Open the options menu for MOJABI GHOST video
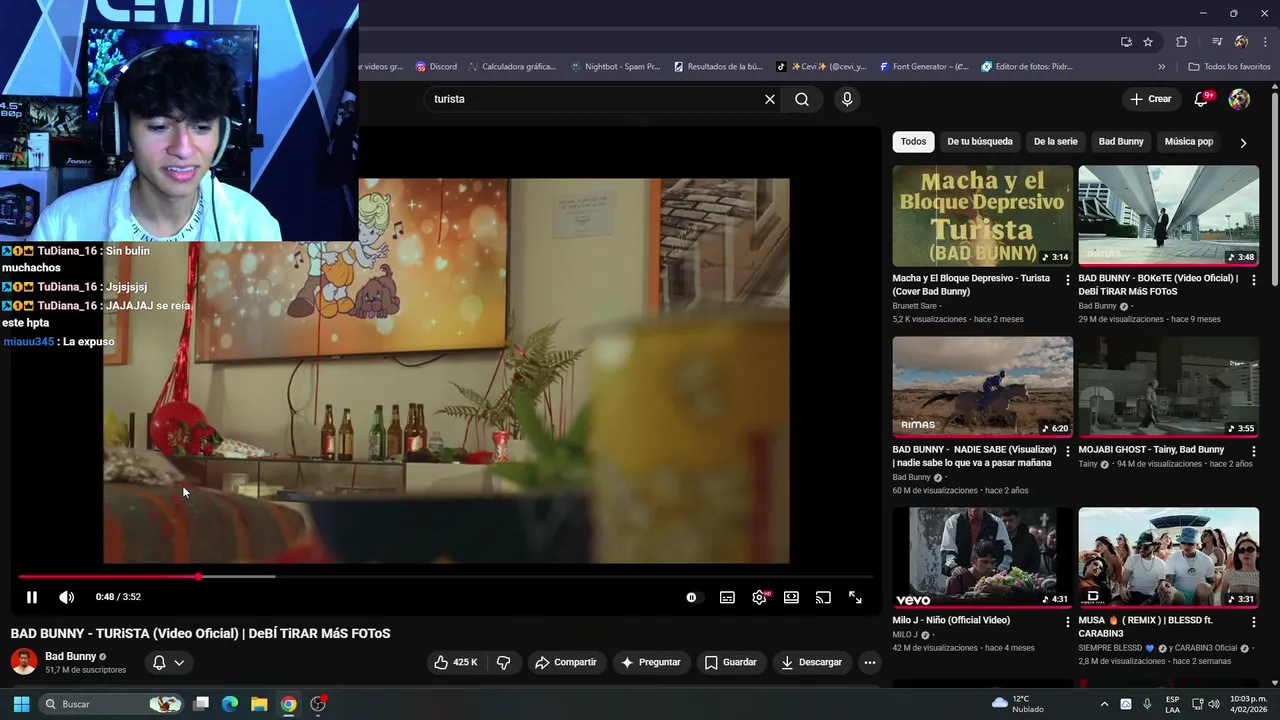 point(1253,451)
